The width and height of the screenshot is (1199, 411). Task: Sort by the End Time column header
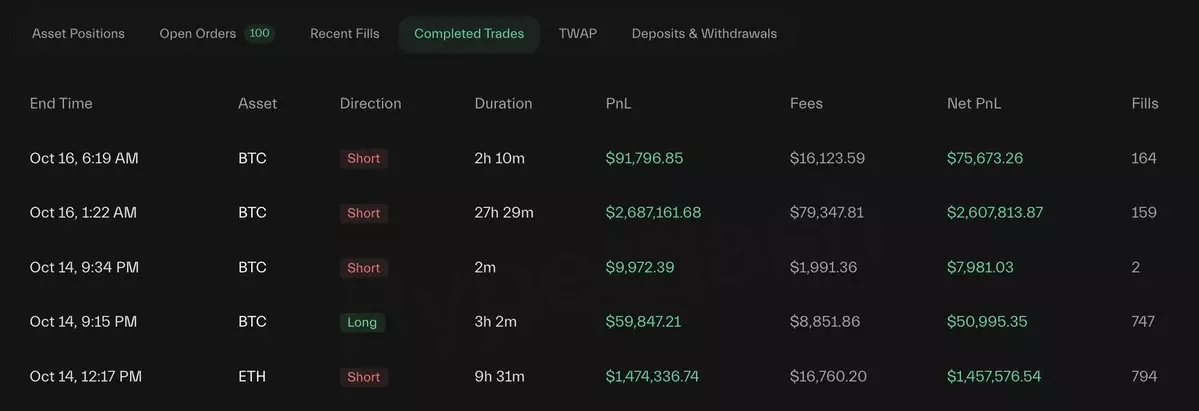coord(61,104)
